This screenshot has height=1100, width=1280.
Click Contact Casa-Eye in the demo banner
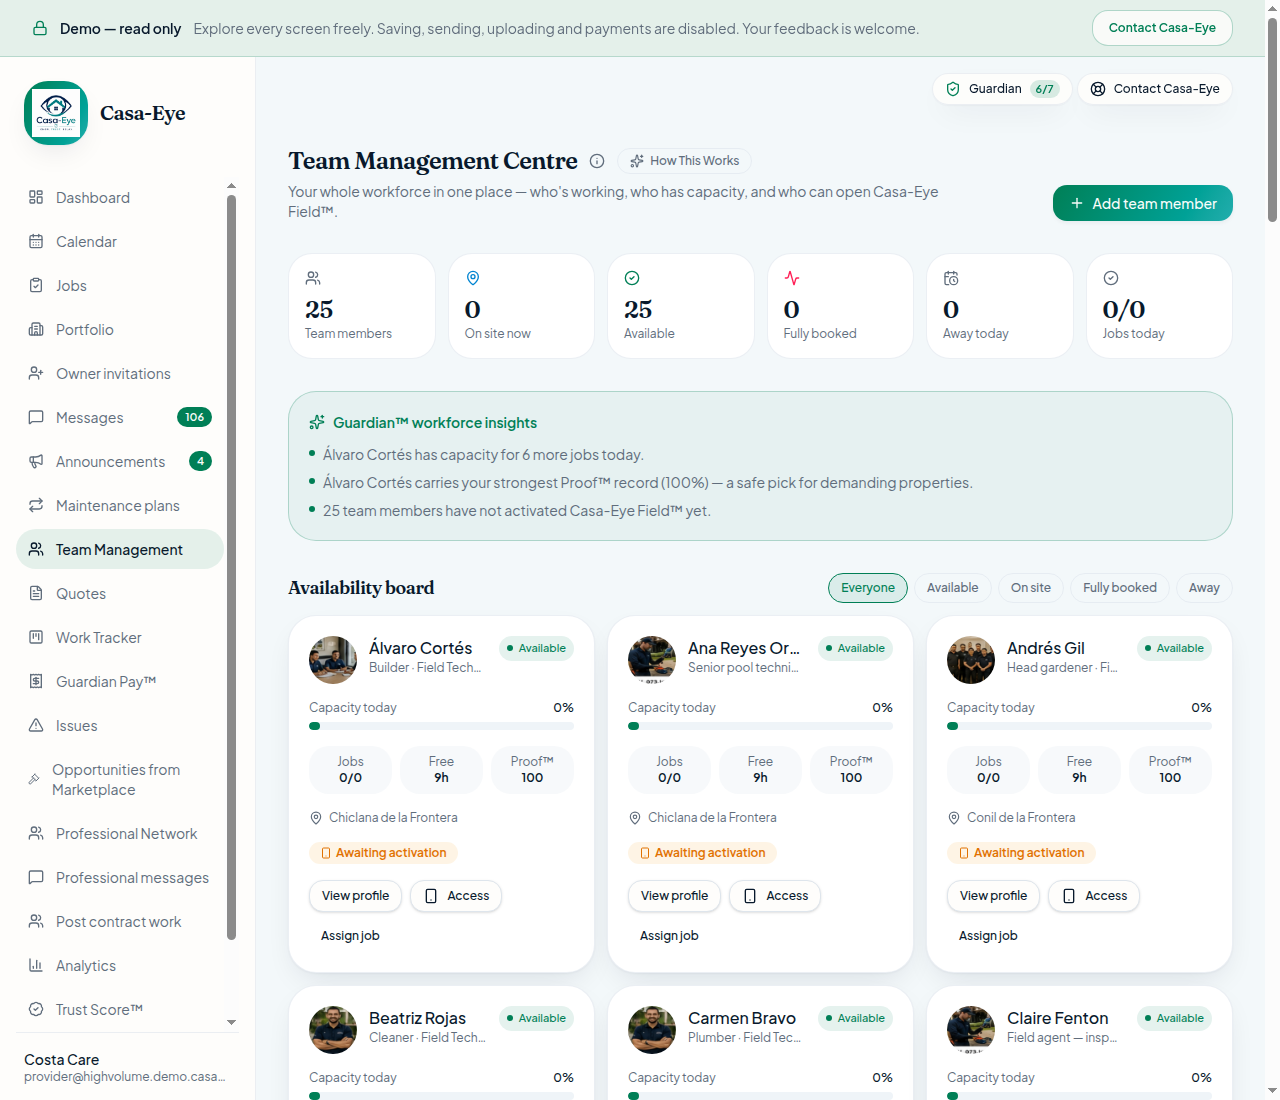[1162, 28]
